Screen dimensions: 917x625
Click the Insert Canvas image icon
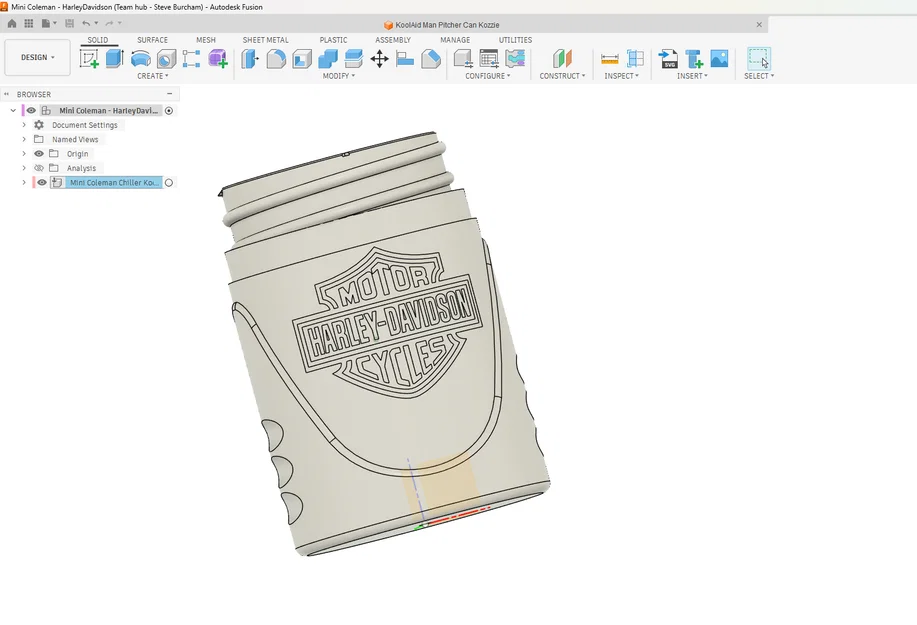pyautogui.click(x=719, y=58)
